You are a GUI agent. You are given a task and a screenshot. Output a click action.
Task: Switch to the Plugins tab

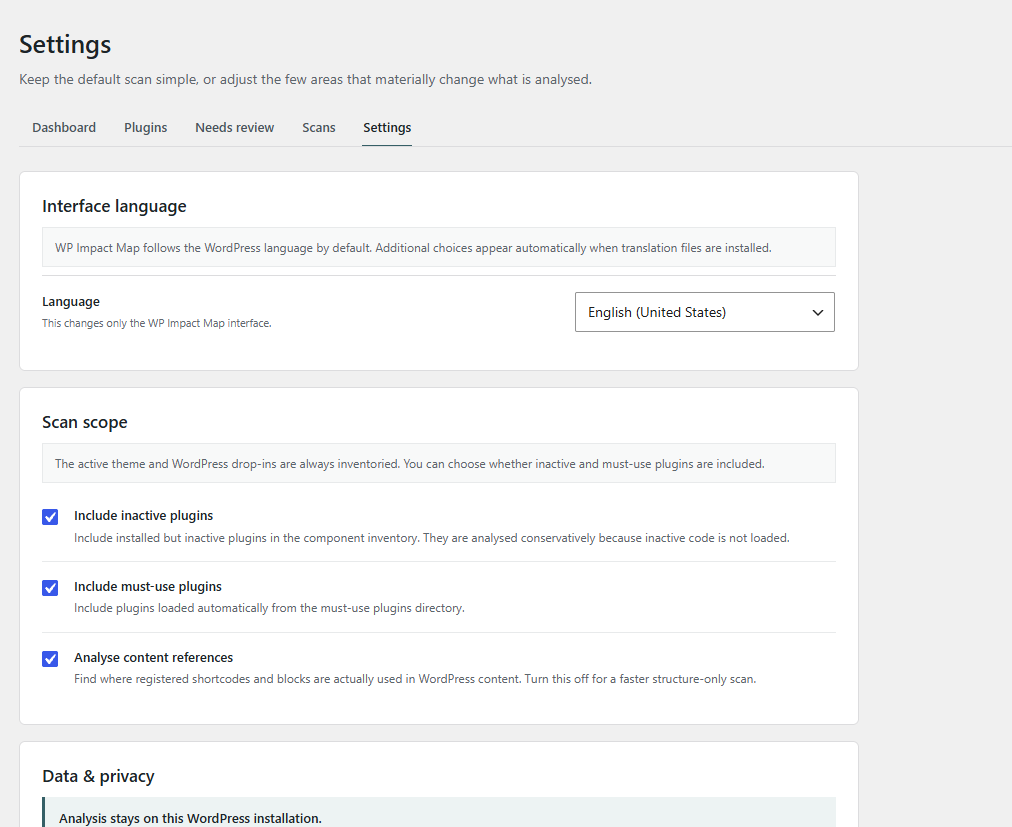click(x=145, y=128)
